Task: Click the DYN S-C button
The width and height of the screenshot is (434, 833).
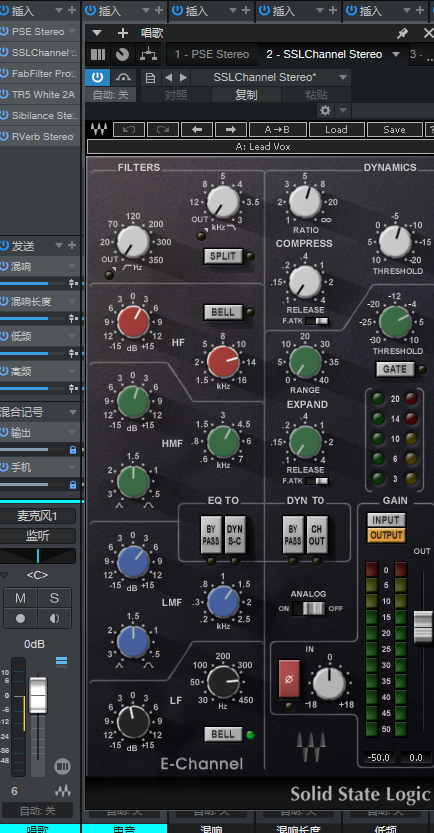Action: click(x=234, y=535)
